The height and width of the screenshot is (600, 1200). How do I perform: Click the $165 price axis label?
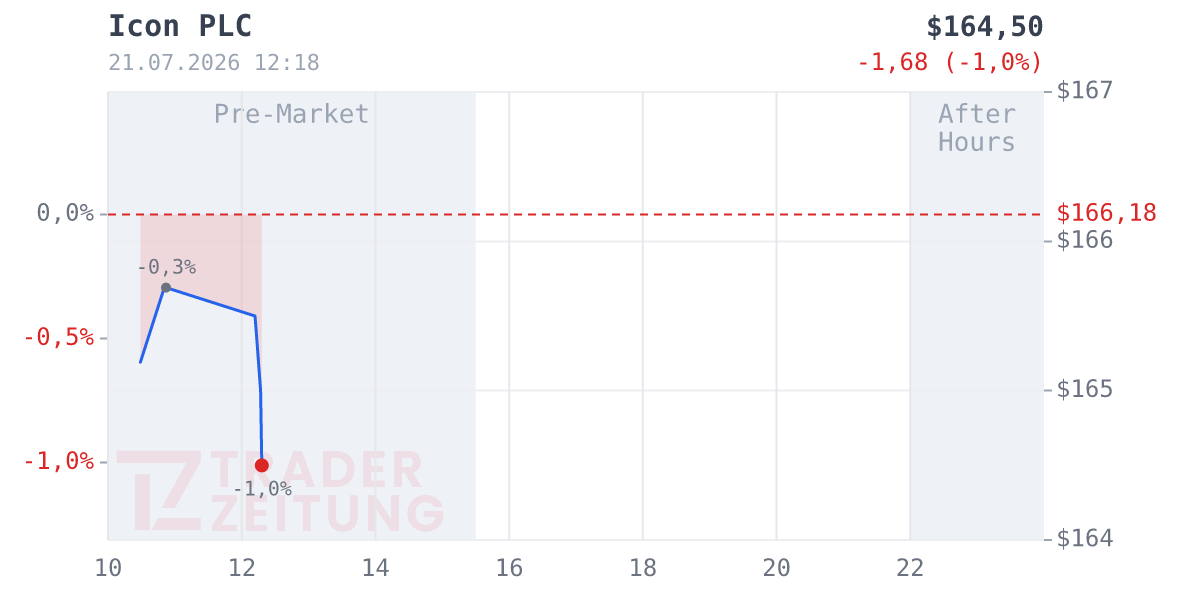tap(1085, 389)
